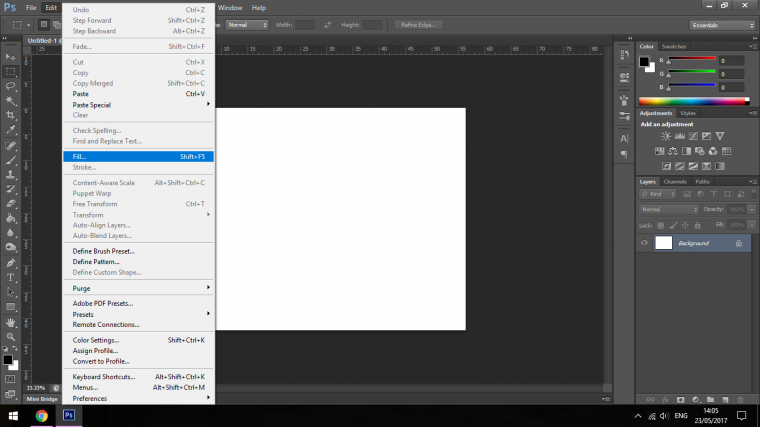Select the Dodge tool
The image size is (760, 427).
[10, 247]
